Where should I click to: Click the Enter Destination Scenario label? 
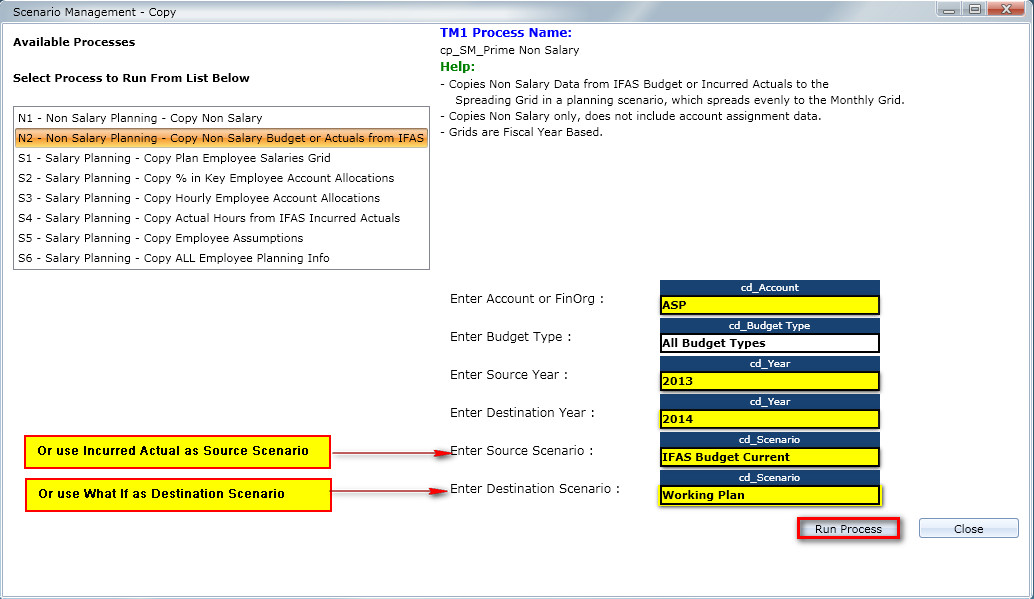pos(535,489)
